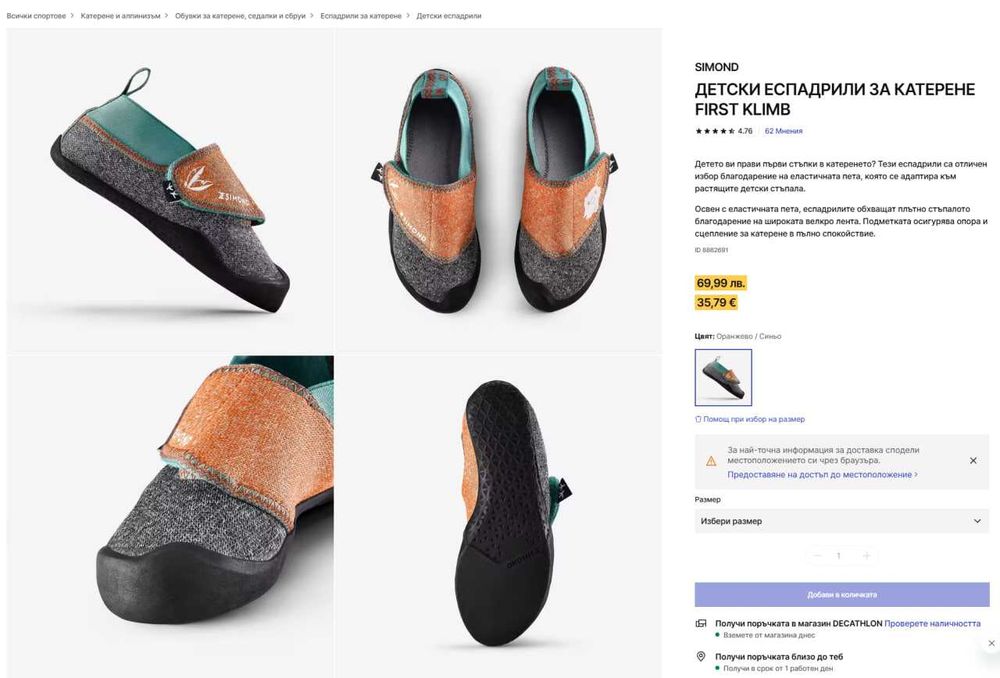Open 'Катерене и алпинизъм' breadcrumb

[x=121, y=16]
